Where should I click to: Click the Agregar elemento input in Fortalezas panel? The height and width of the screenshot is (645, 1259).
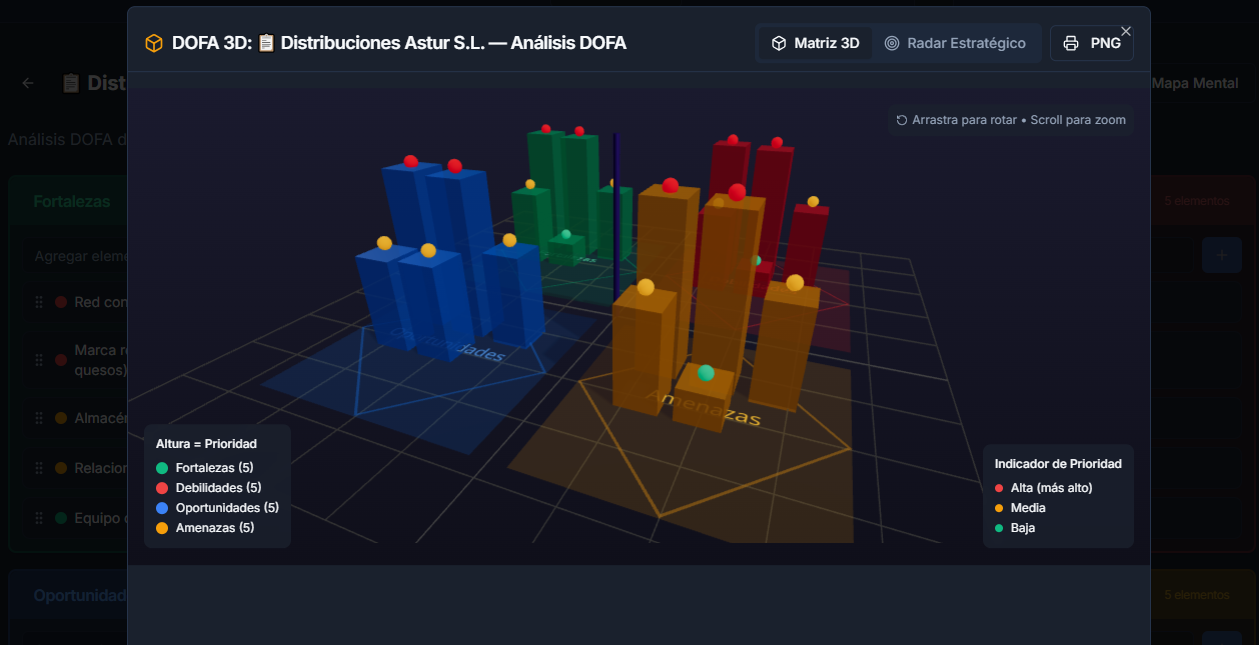(78, 256)
